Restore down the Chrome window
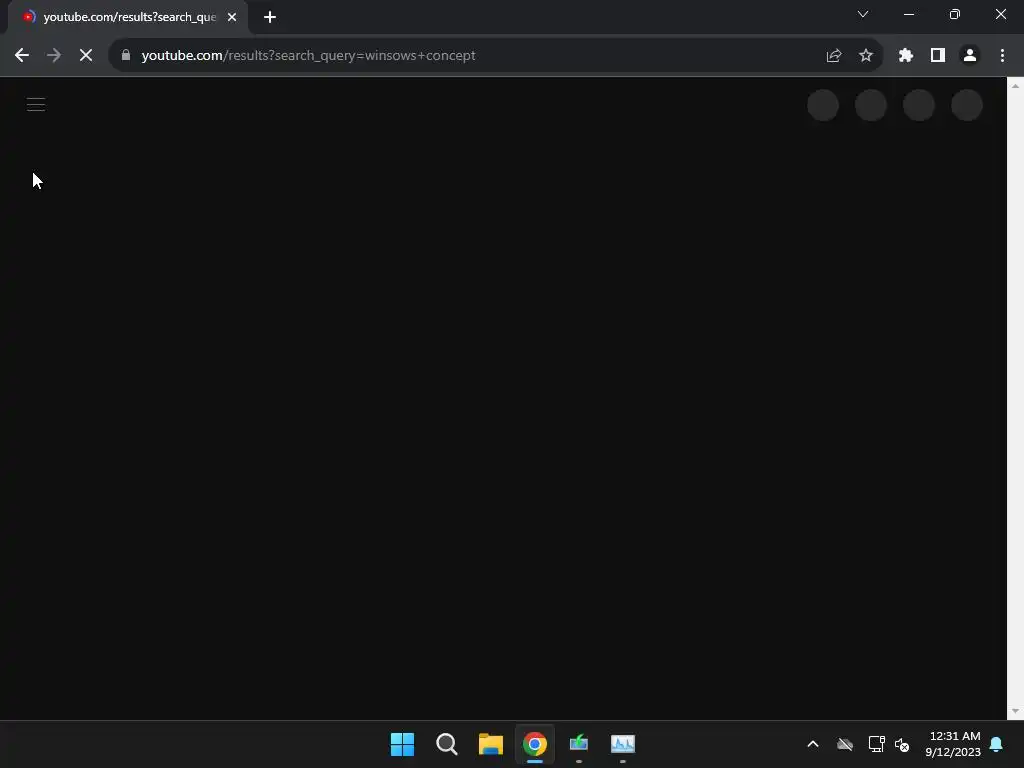The width and height of the screenshot is (1024, 768). [x=955, y=14]
